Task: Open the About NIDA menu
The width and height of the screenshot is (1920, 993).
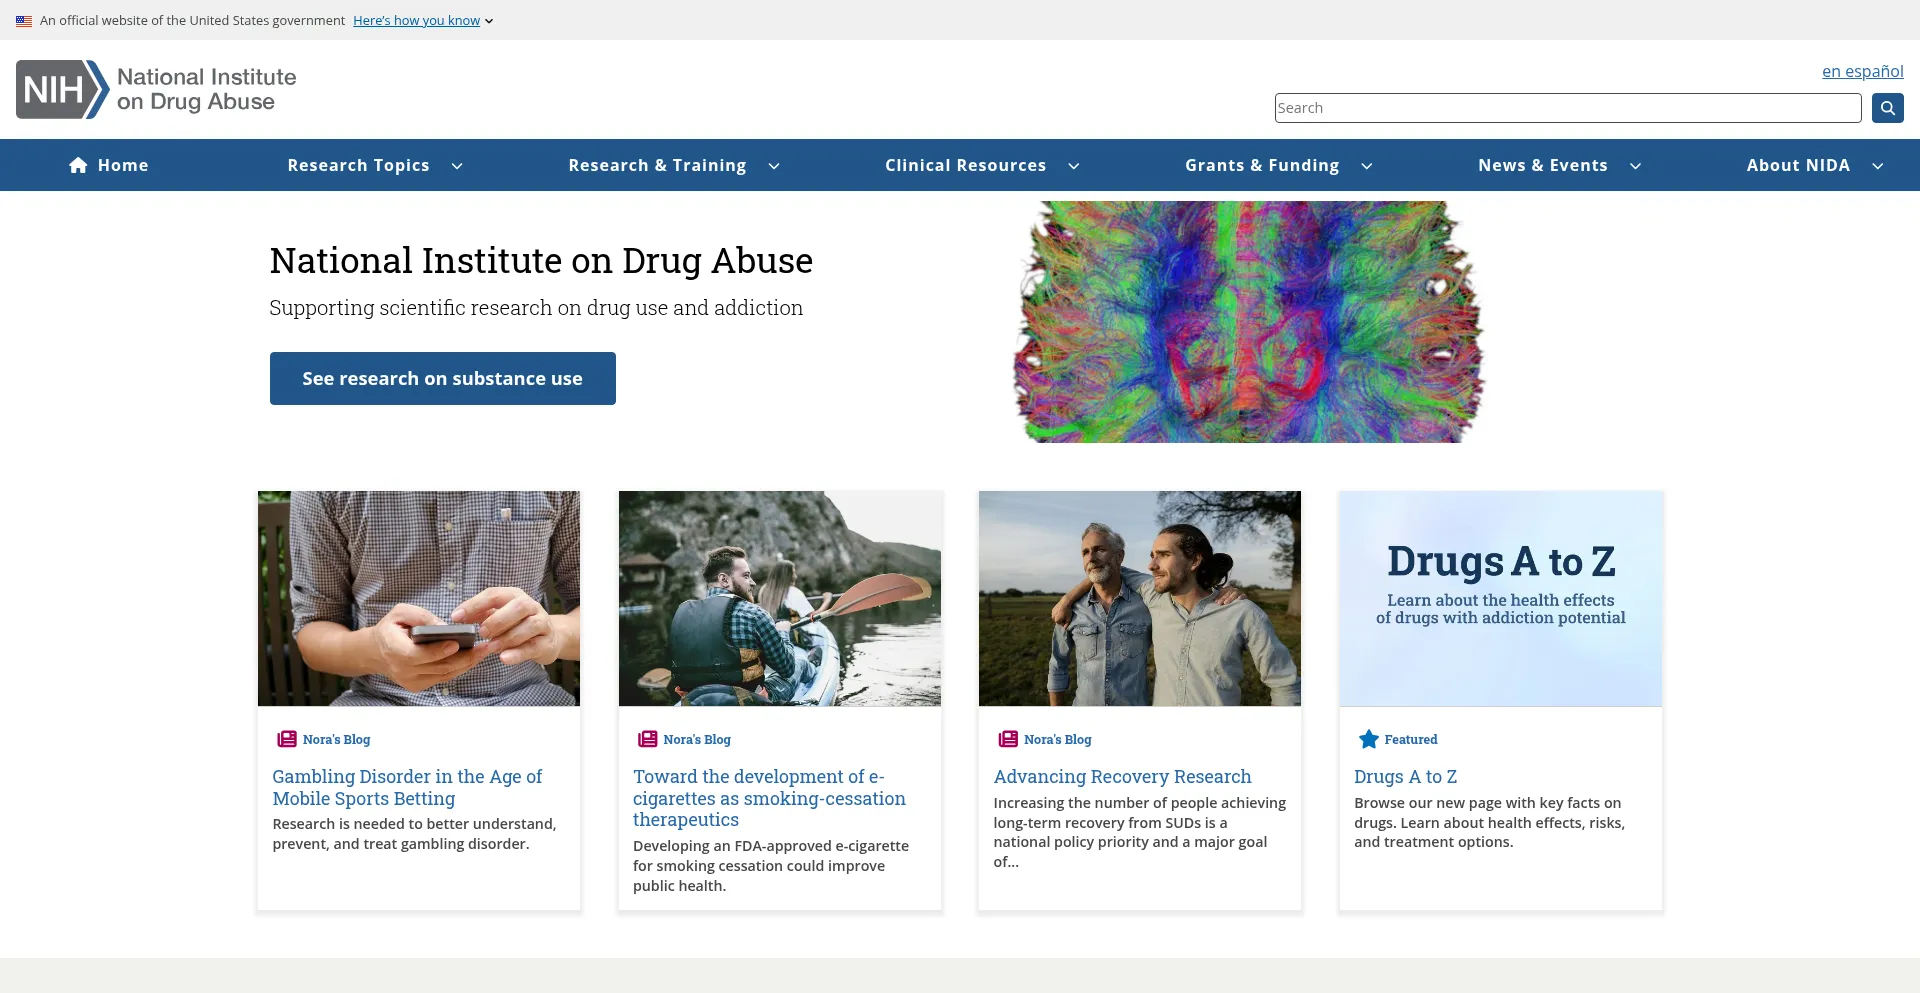Action: [x=1798, y=166]
